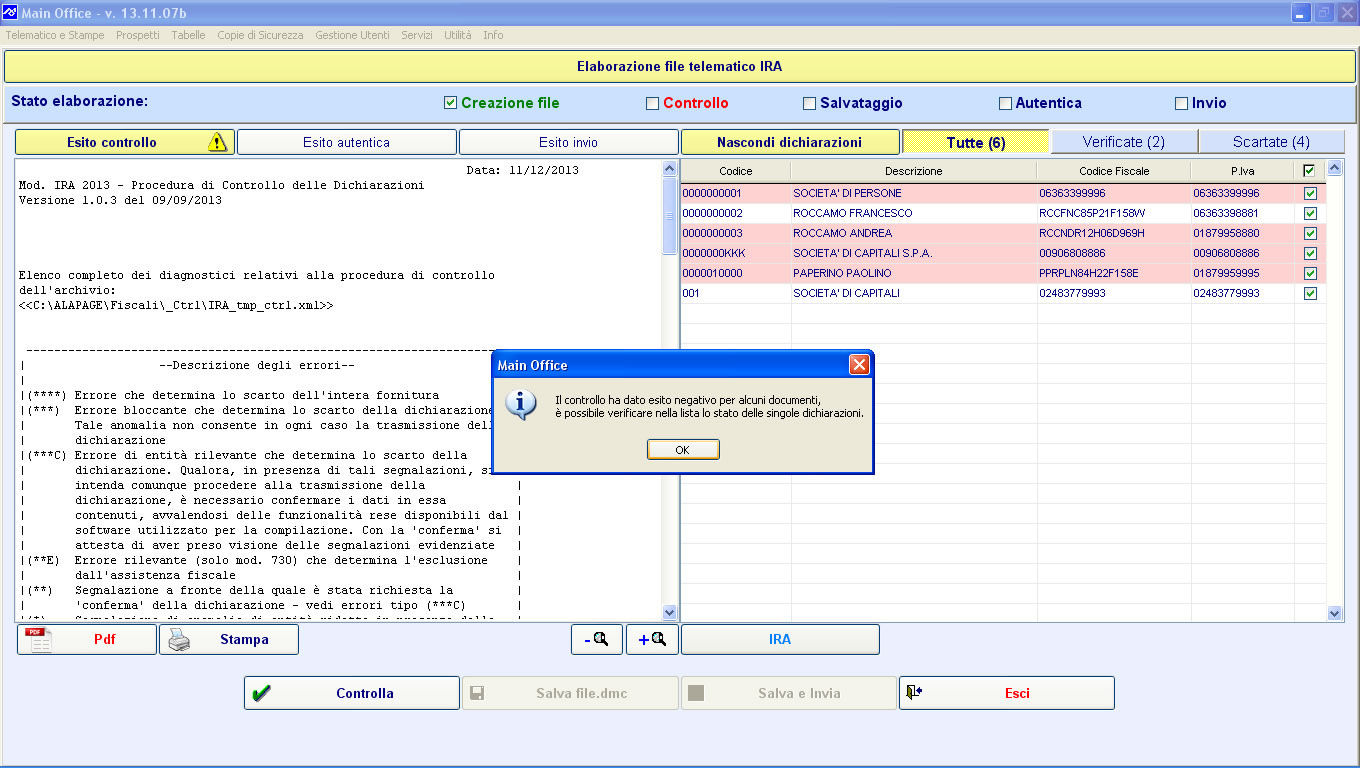Screen dimensions: 1360x768
Task: Click the Pdf button
Action: (87, 640)
